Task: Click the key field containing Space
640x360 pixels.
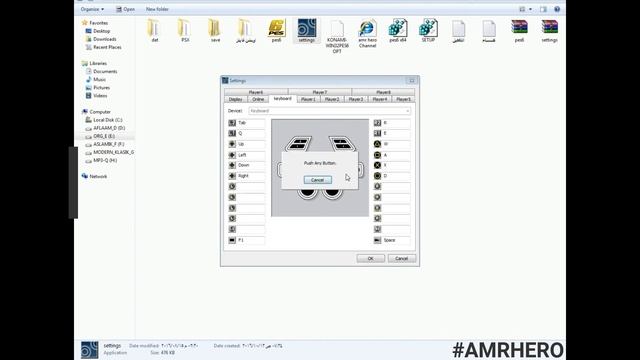Action: 396,240
